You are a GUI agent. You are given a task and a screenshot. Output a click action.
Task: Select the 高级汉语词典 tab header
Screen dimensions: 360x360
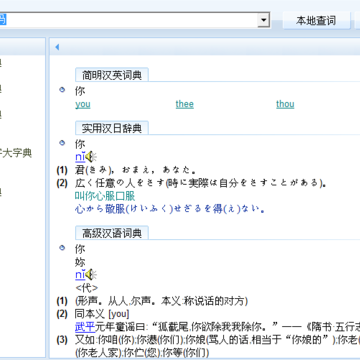(112, 233)
